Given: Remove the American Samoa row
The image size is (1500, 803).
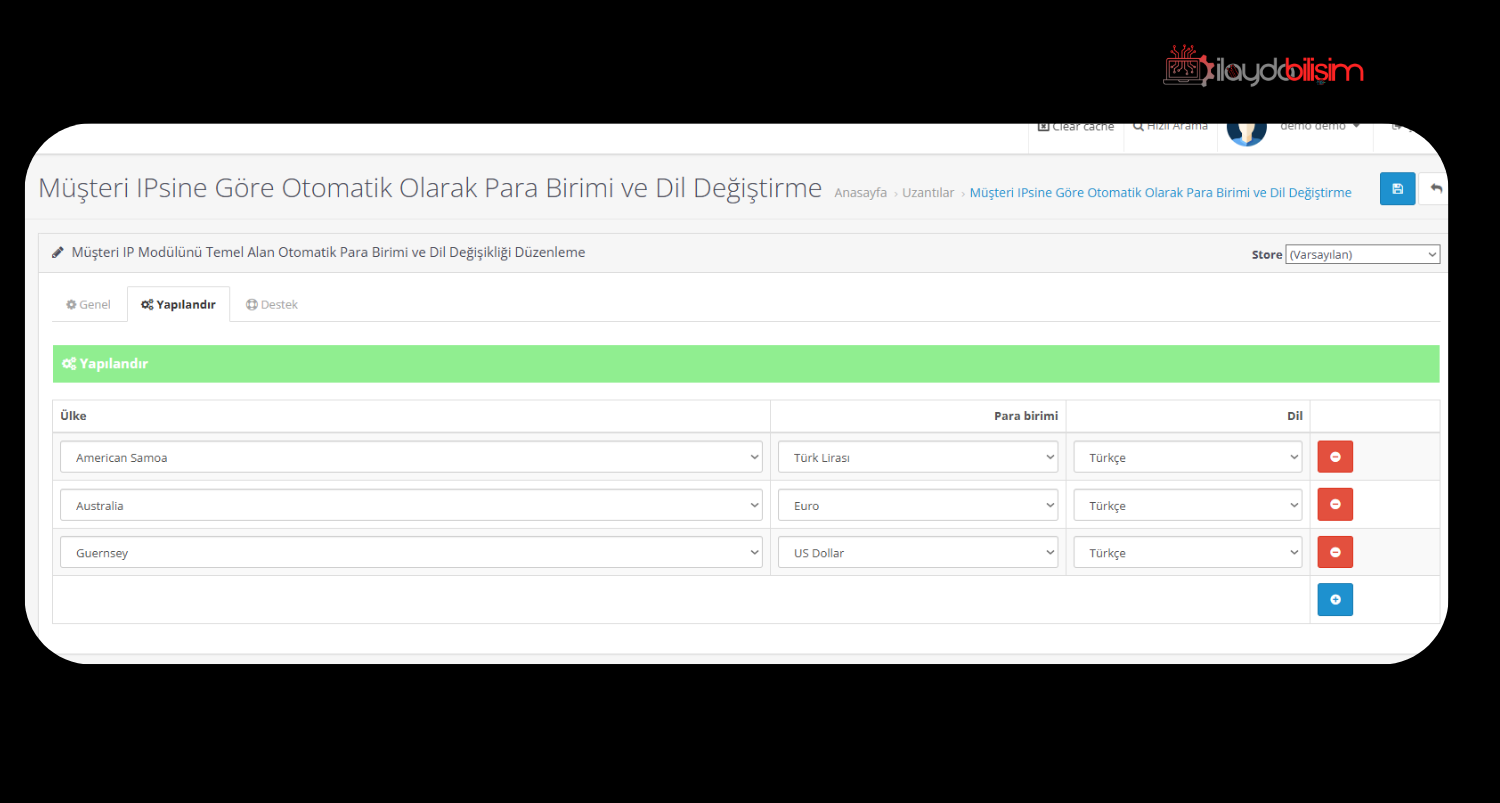Looking at the screenshot, I should click(x=1335, y=457).
